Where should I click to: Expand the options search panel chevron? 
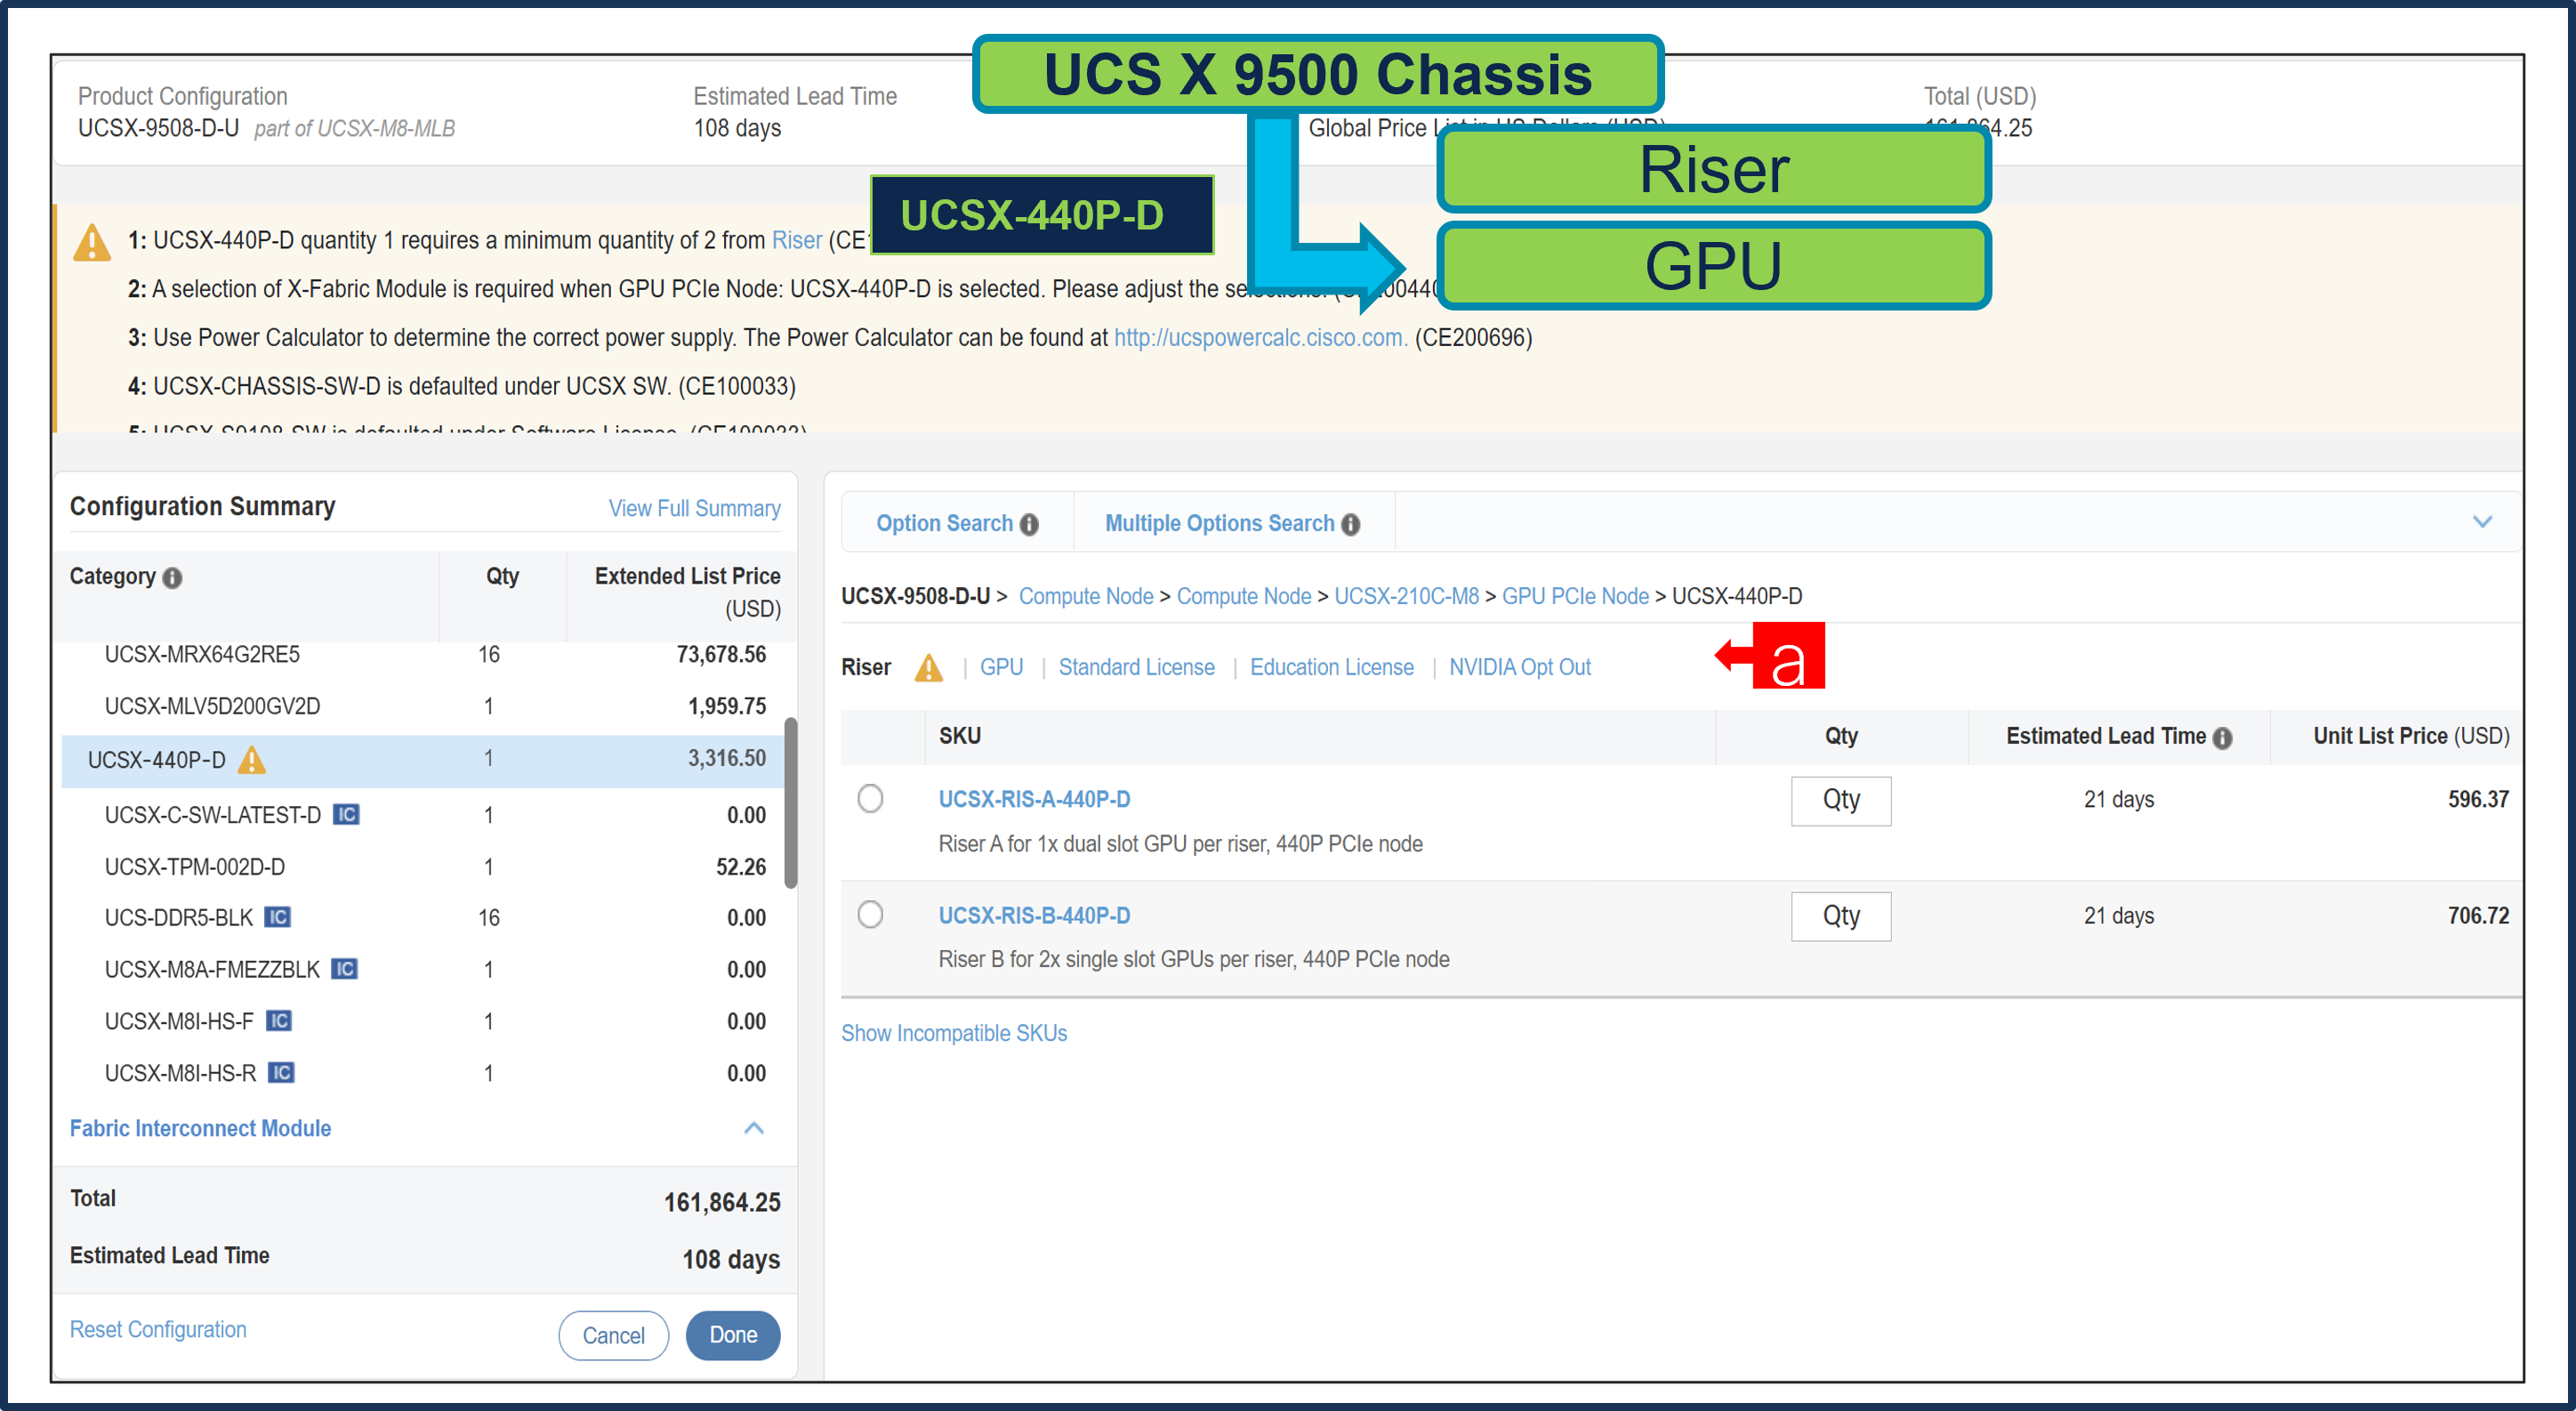pyautogui.click(x=2482, y=521)
